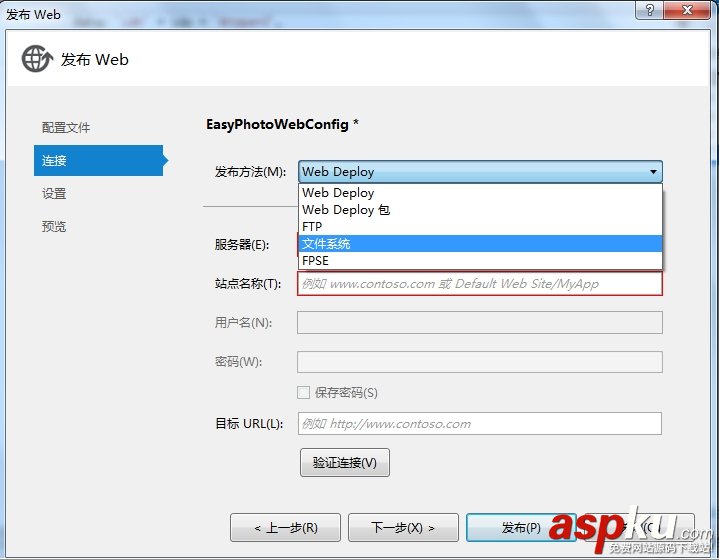Viewport: 719px width, 560px height.
Task: Click the globe publish icon in header
Action: (x=38, y=59)
